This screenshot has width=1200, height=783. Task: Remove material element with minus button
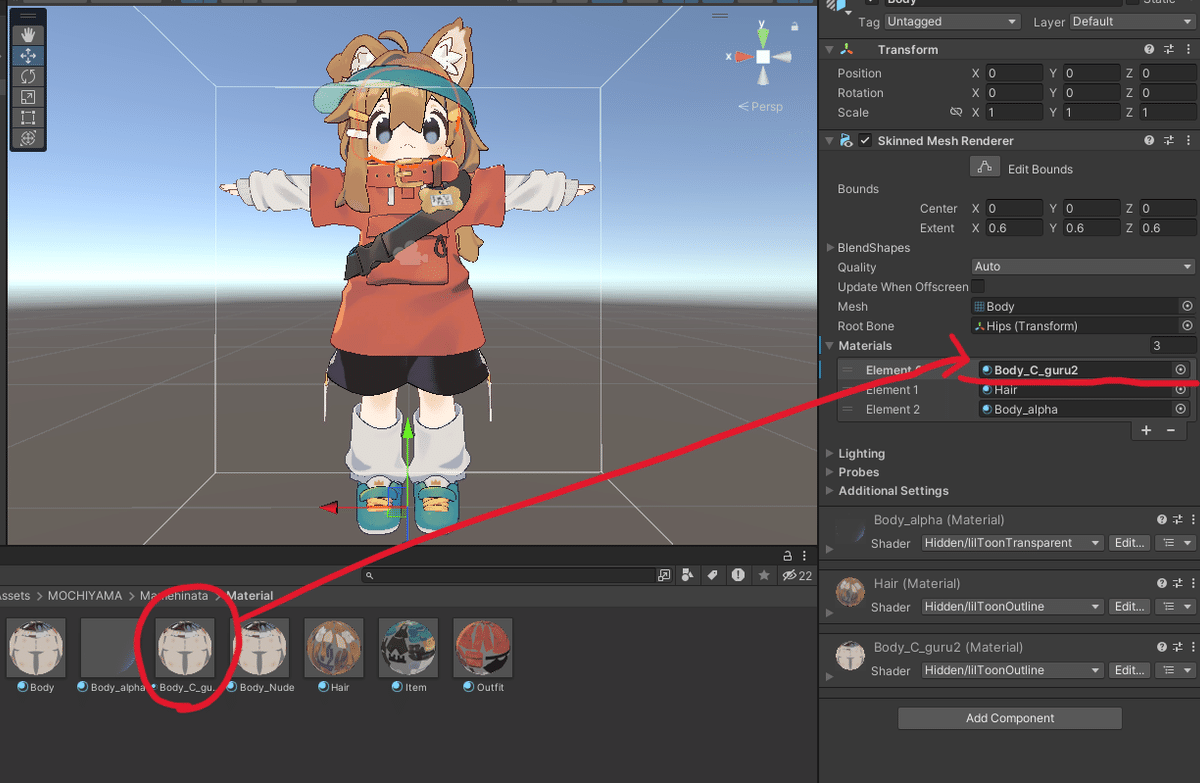[x=1171, y=430]
